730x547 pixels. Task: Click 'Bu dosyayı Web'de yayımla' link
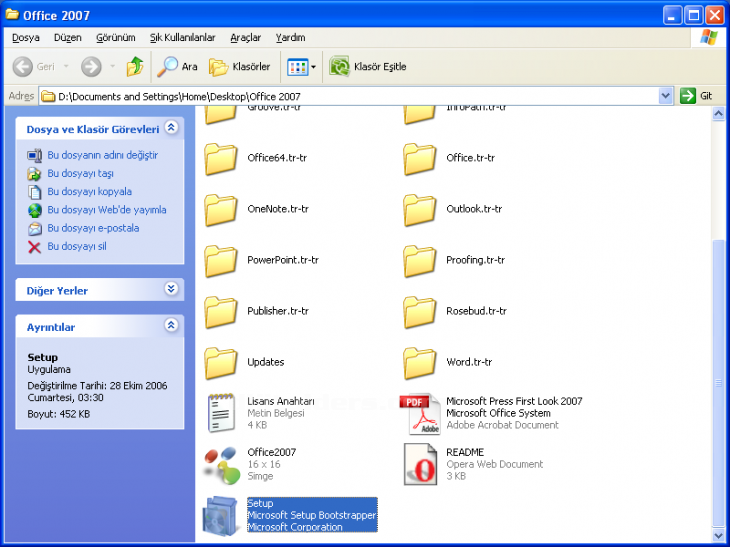pyautogui.click(x=107, y=209)
